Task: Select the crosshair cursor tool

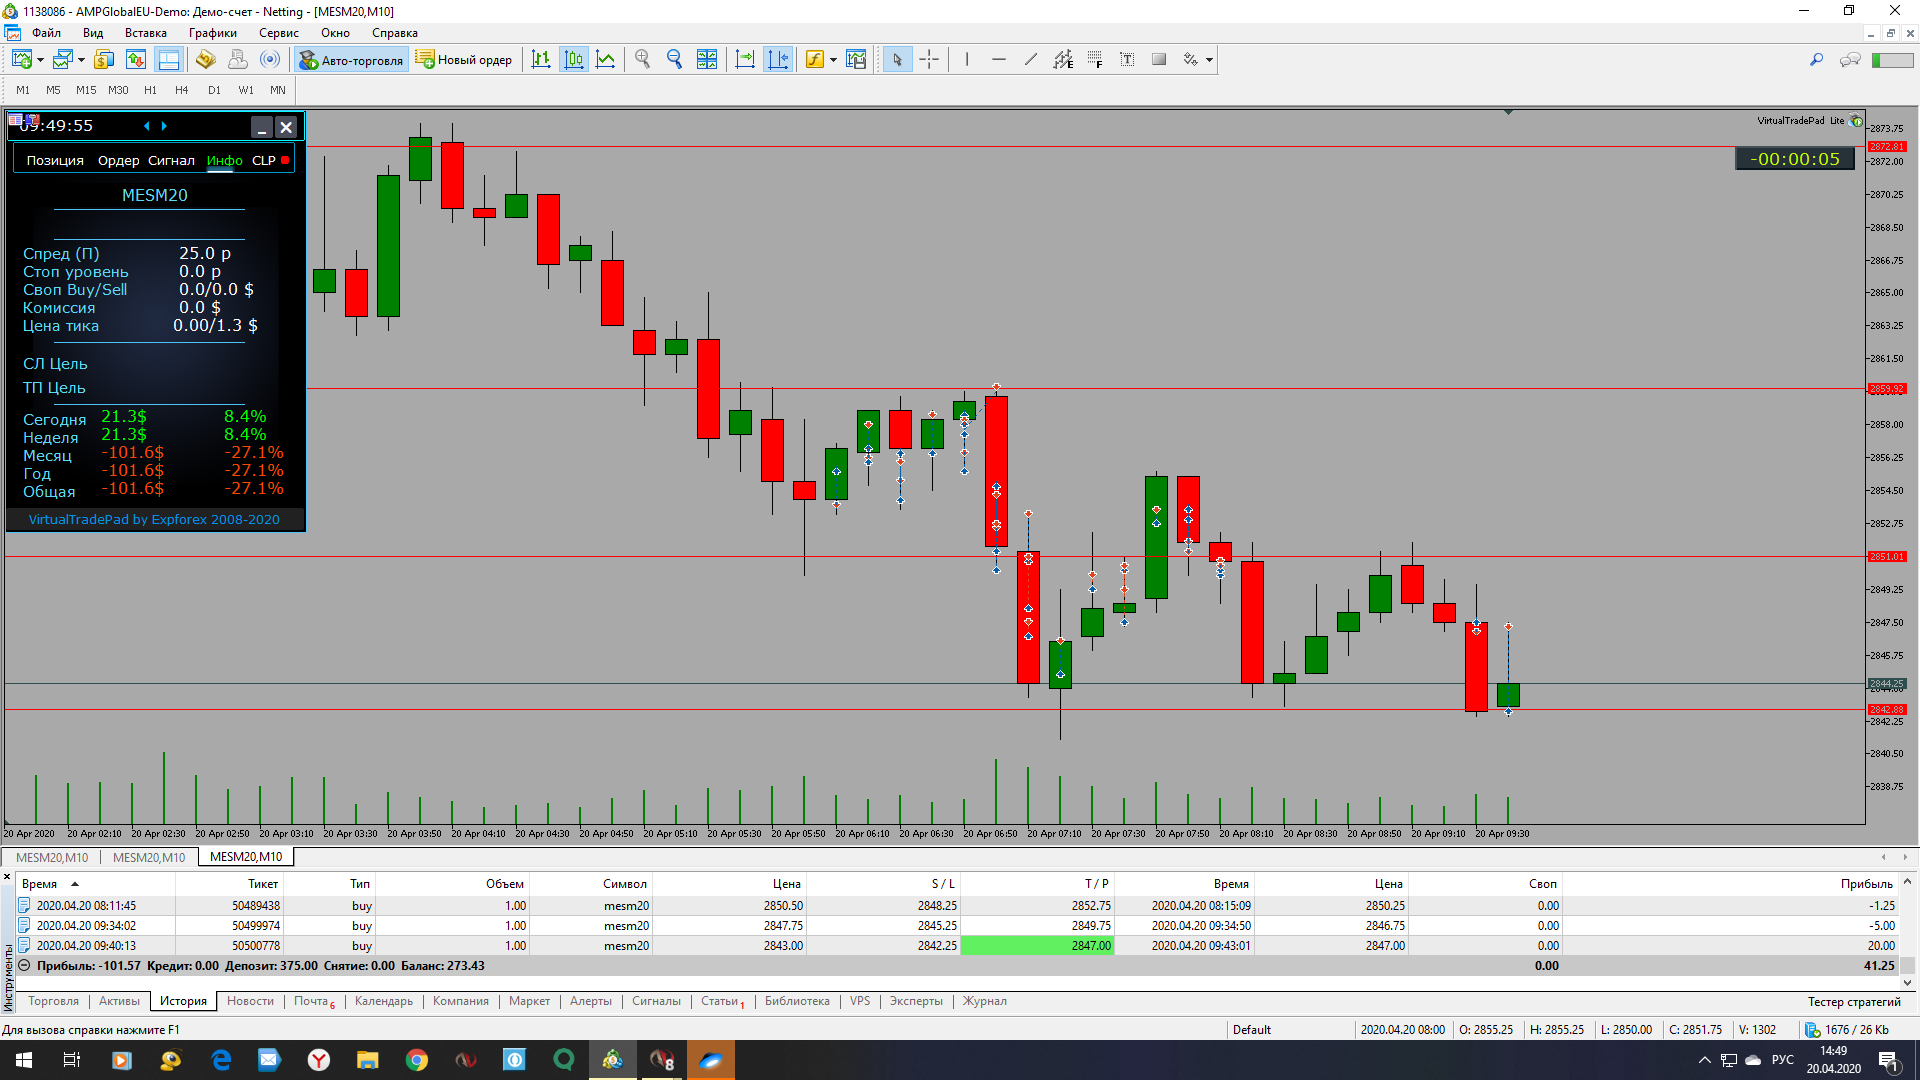Action: [x=929, y=60]
